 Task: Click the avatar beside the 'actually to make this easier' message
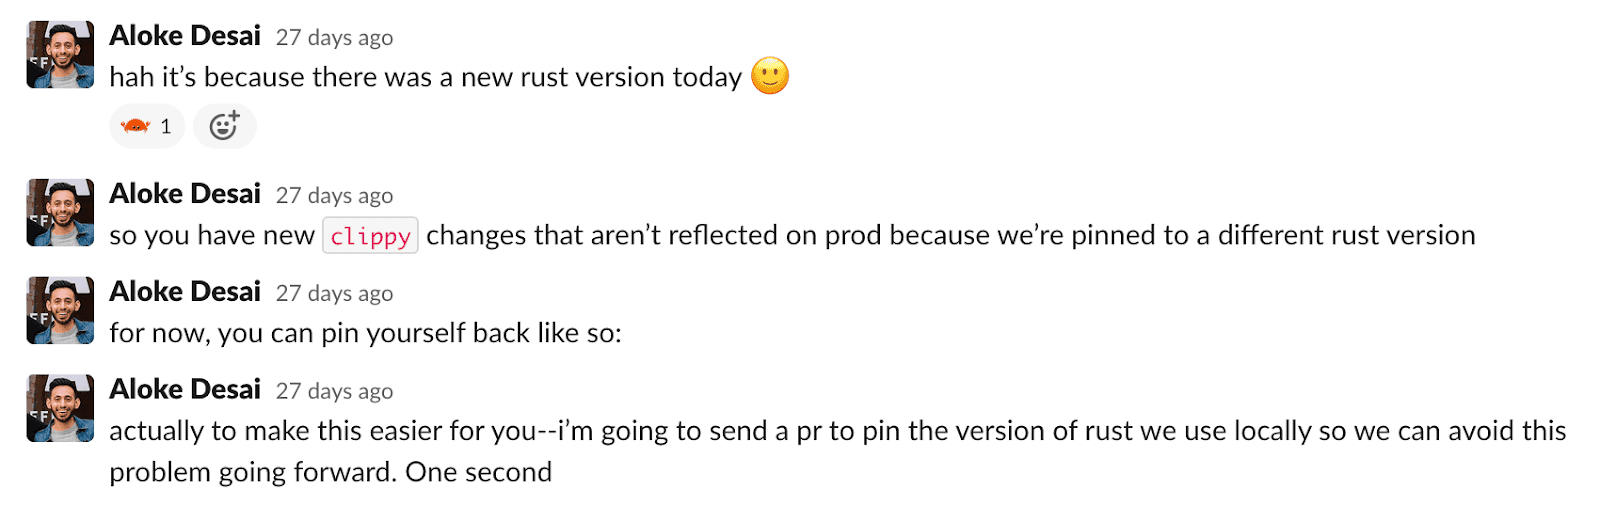[x=60, y=409]
